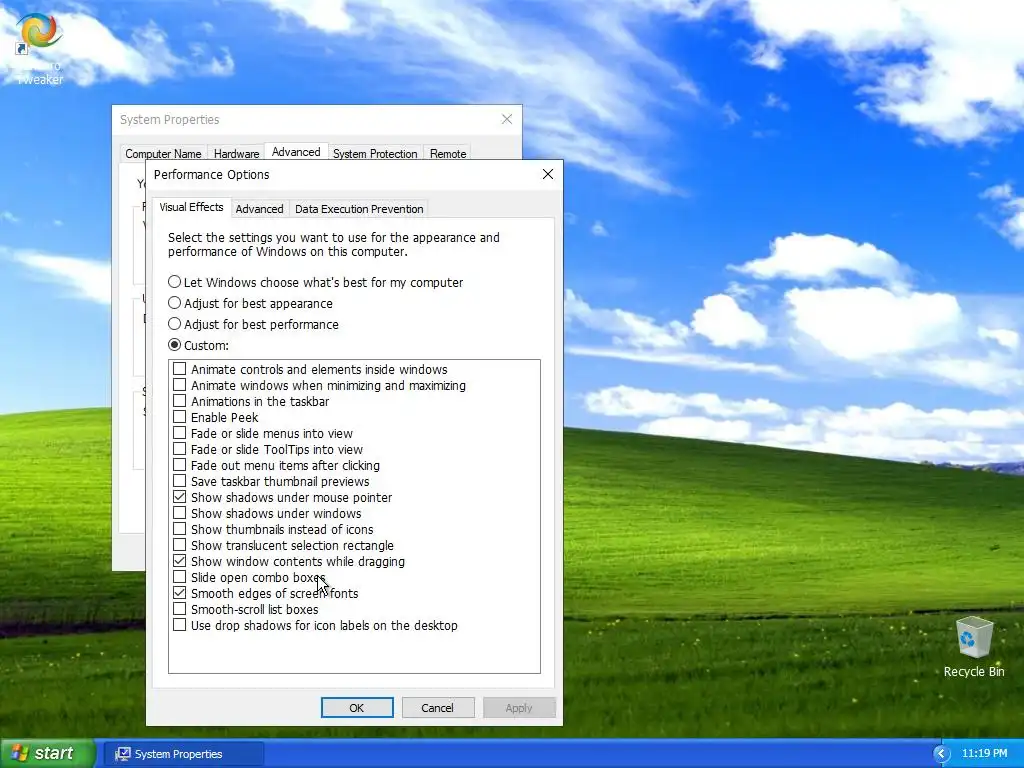The height and width of the screenshot is (768, 1024).
Task: Enable Animate controls and elements inside windows
Action: (180, 369)
